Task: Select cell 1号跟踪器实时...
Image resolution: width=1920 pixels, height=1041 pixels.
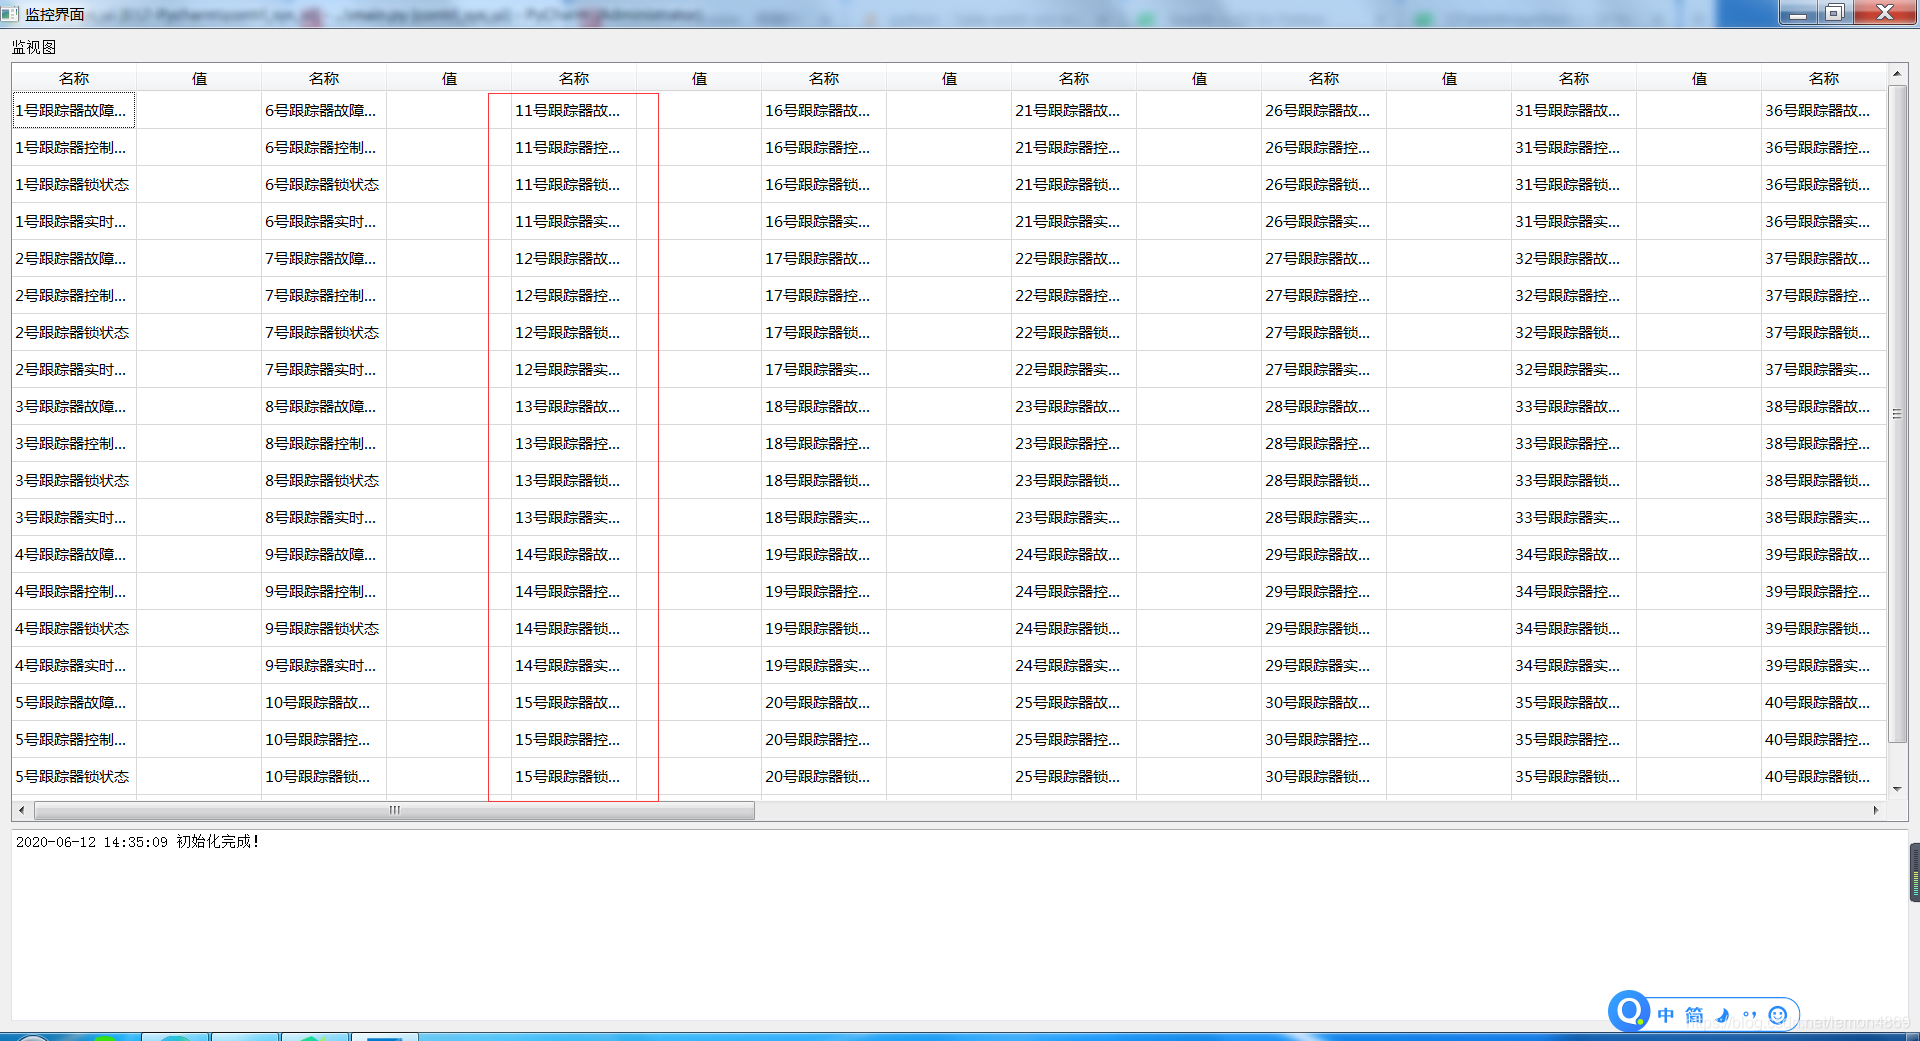Action: [x=74, y=221]
